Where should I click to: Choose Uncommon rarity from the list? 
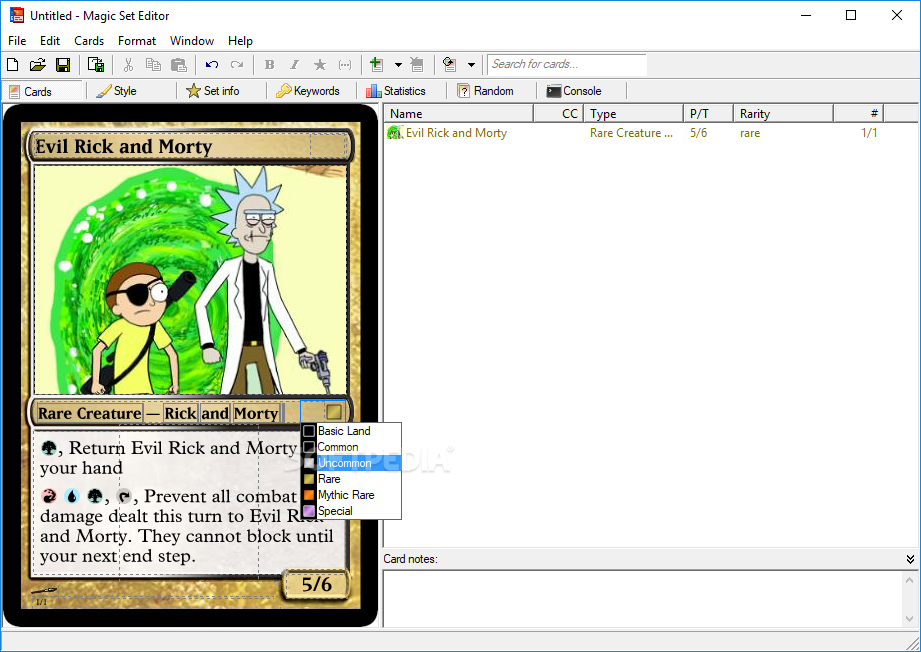(351, 463)
